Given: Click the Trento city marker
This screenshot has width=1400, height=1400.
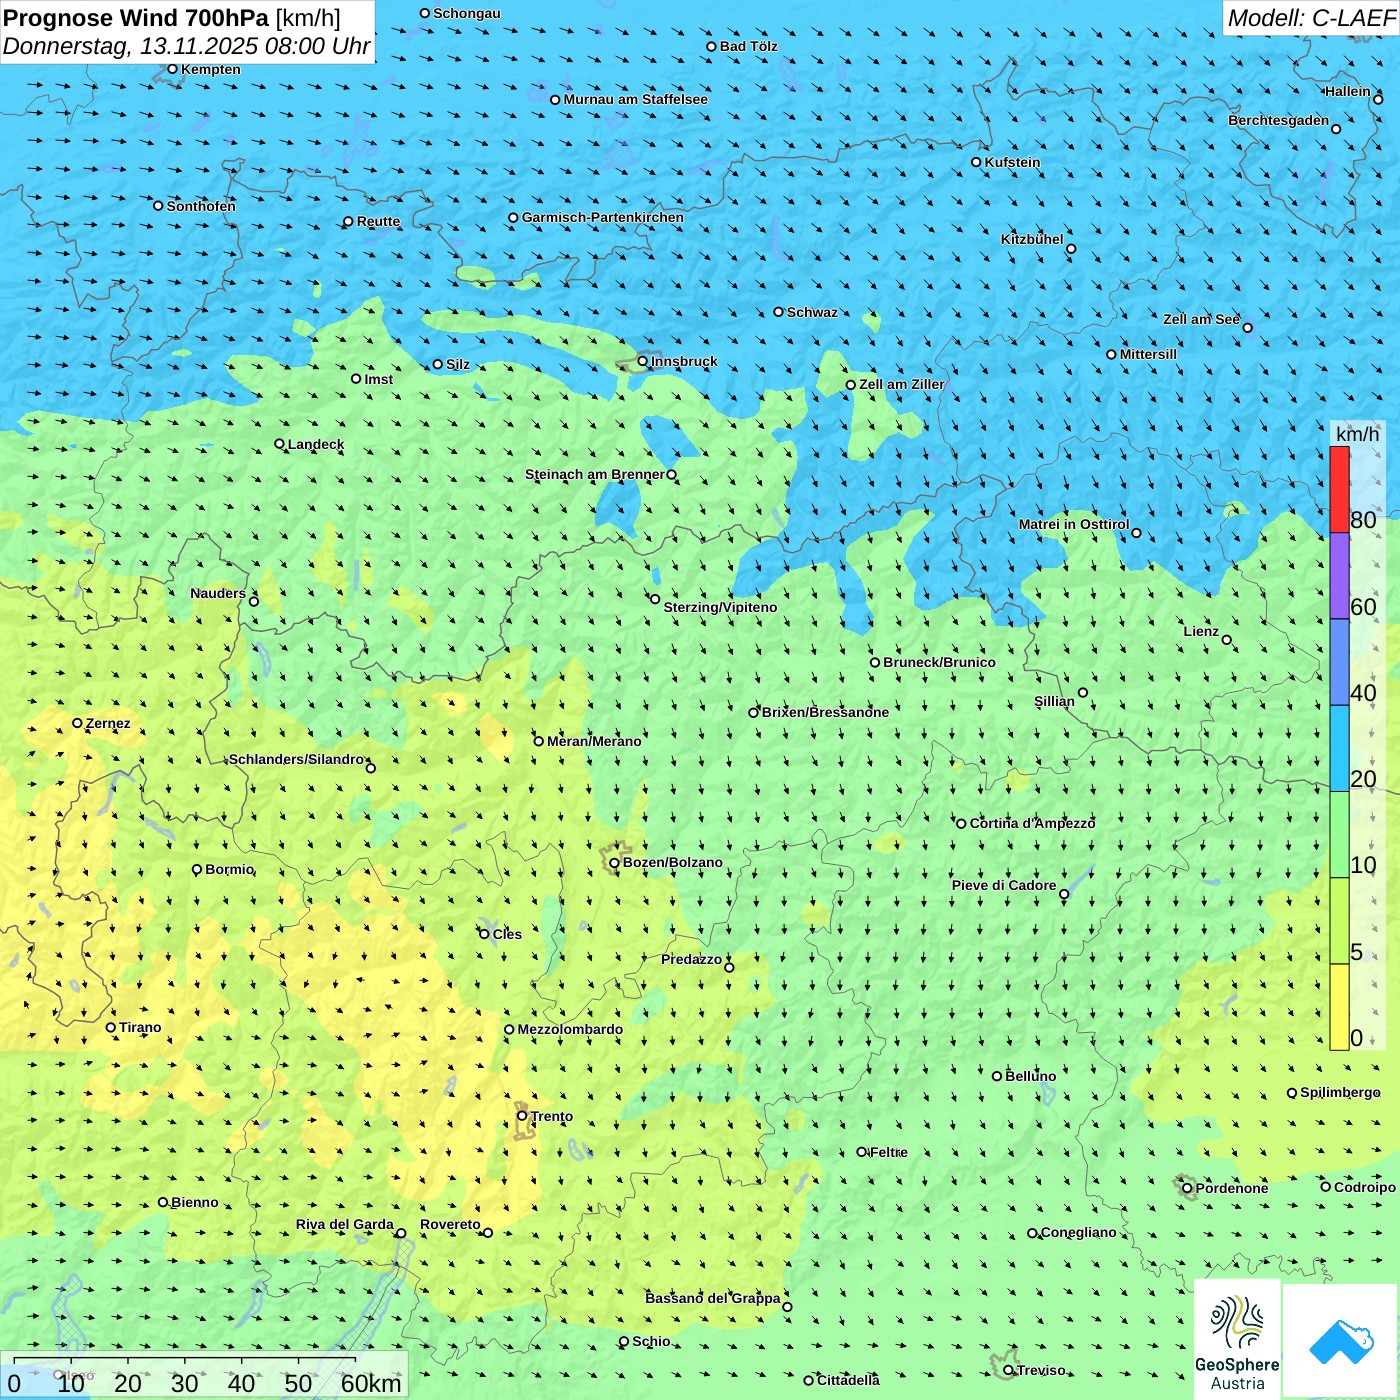Looking at the screenshot, I should coord(522,1116).
